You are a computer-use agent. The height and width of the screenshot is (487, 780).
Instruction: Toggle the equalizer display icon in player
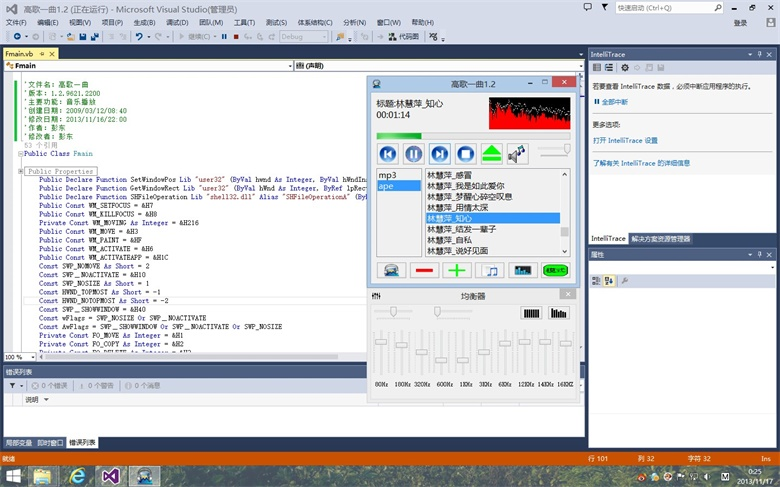click(522, 270)
